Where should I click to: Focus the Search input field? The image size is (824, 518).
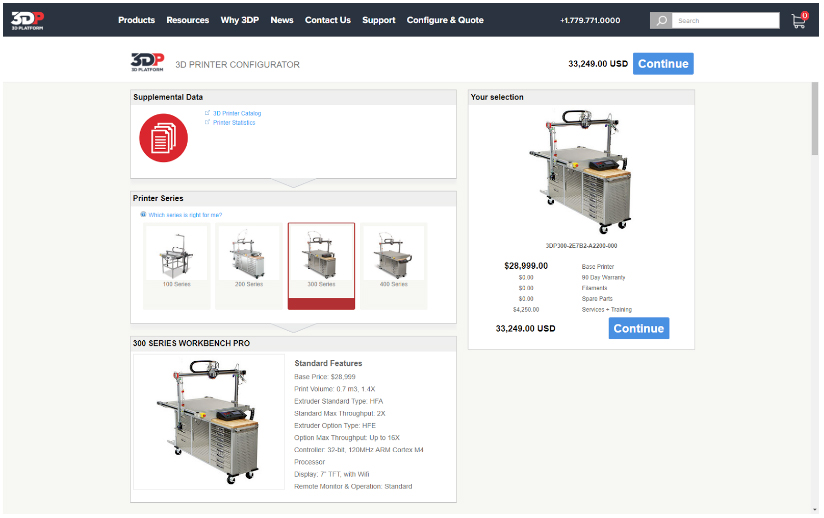pyautogui.click(x=726, y=20)
